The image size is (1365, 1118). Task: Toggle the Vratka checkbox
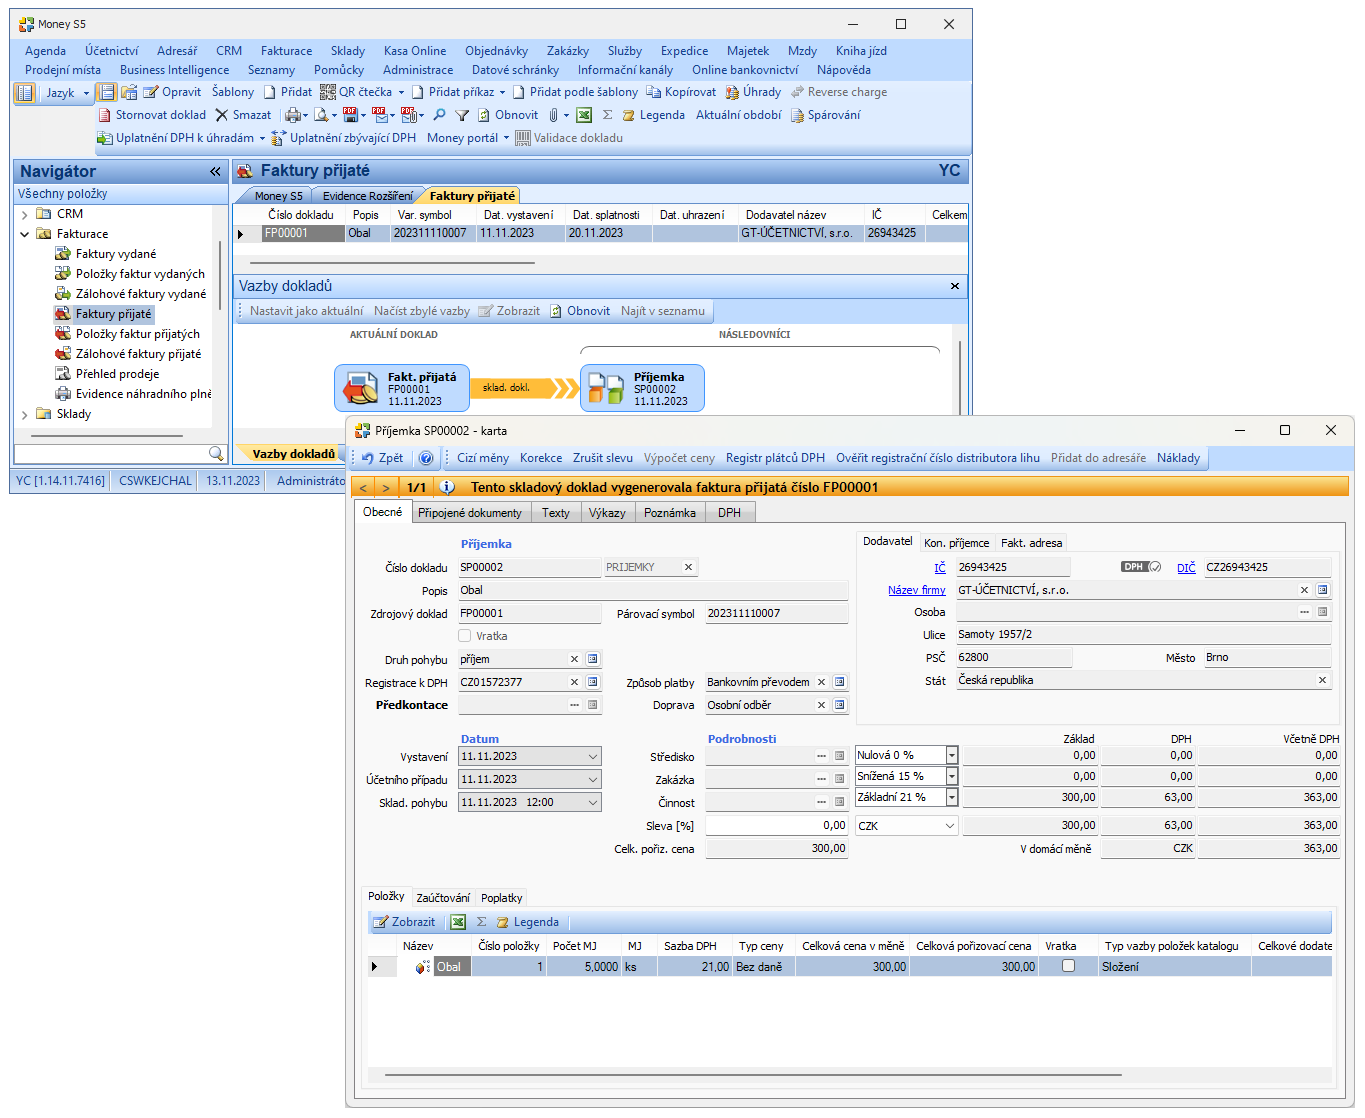point(465,636)
